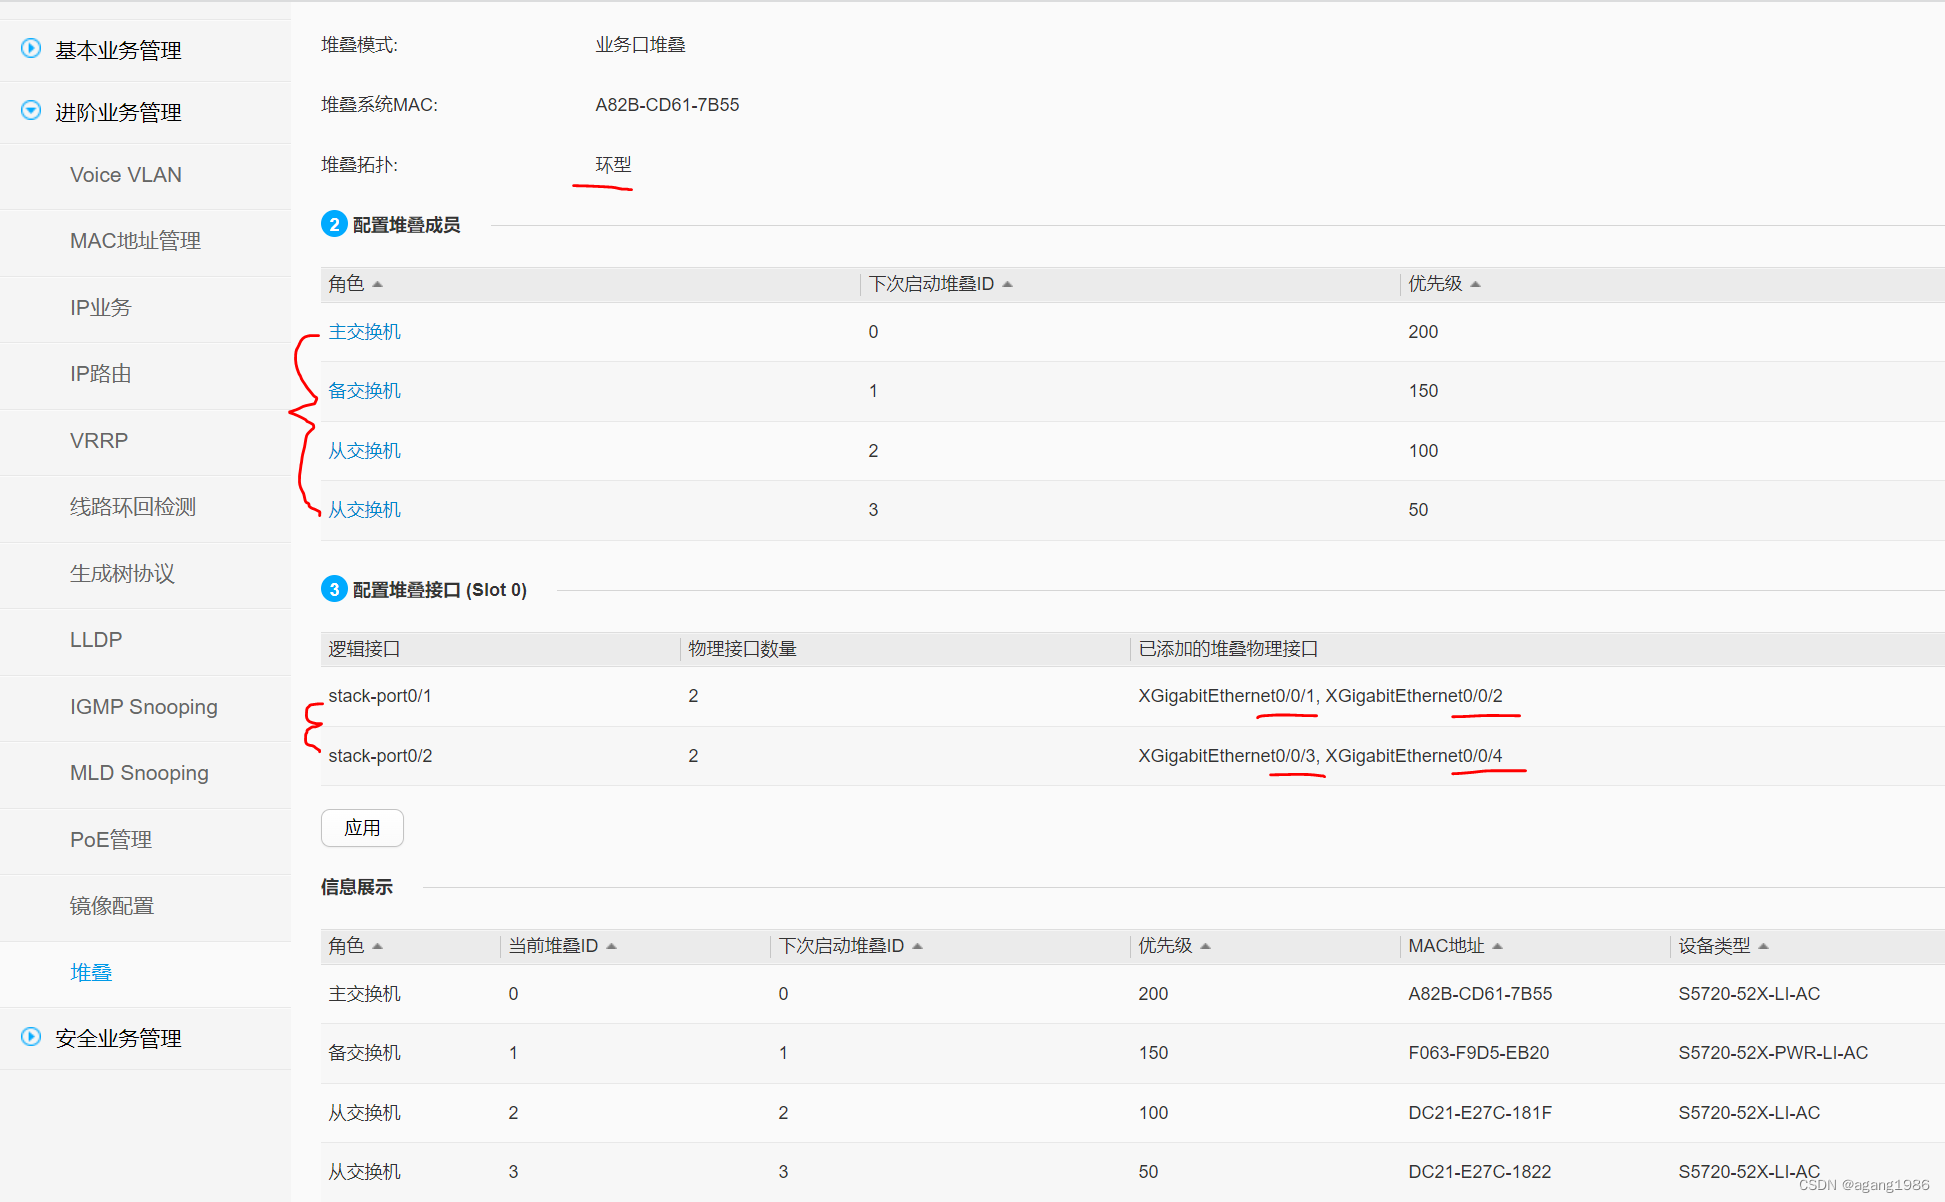Viewport: 1945px width, 1202px height.
Task: Click the 已添加的堆叠物理接口 column header
Action: tap(1228, 649)
